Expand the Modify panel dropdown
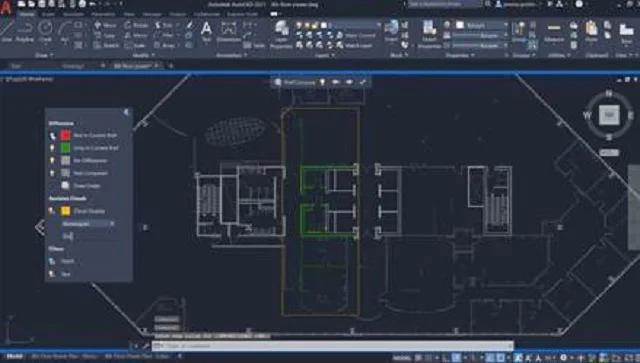 point(144,55)
